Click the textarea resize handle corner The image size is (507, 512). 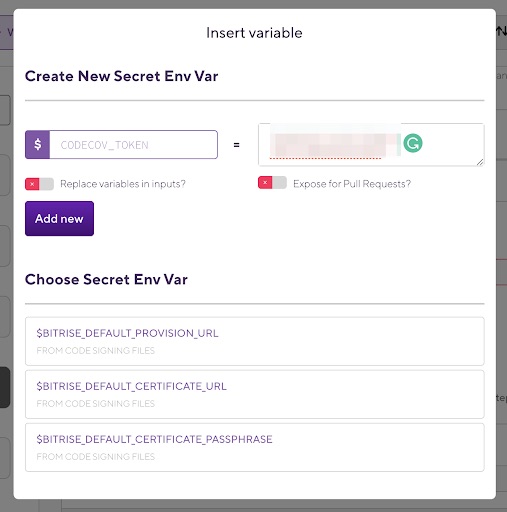tap(480, 162)
